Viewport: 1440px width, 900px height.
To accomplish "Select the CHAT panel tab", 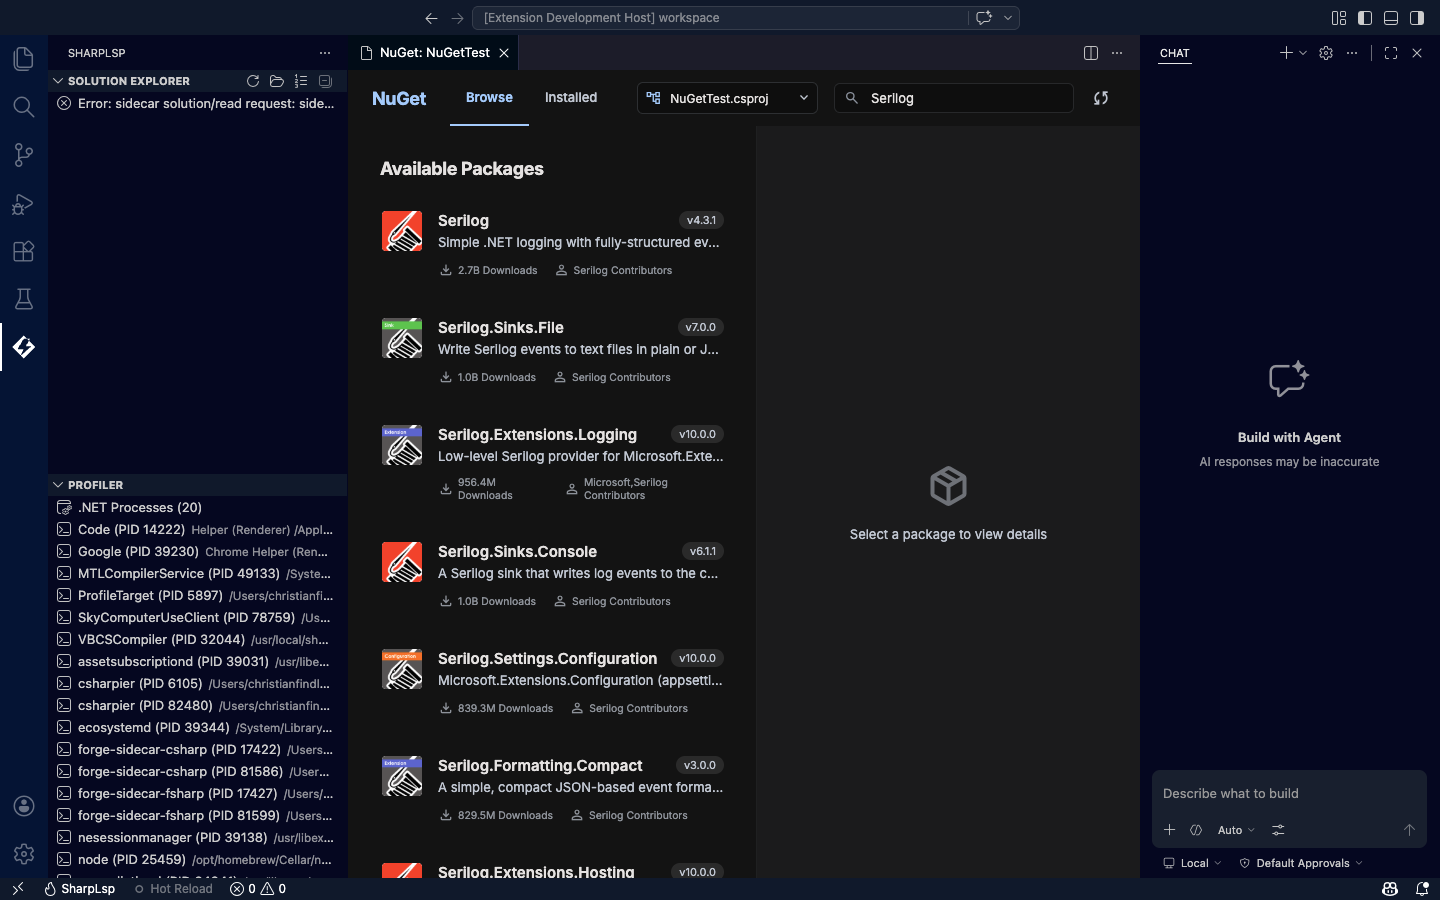I will 1175,53.
